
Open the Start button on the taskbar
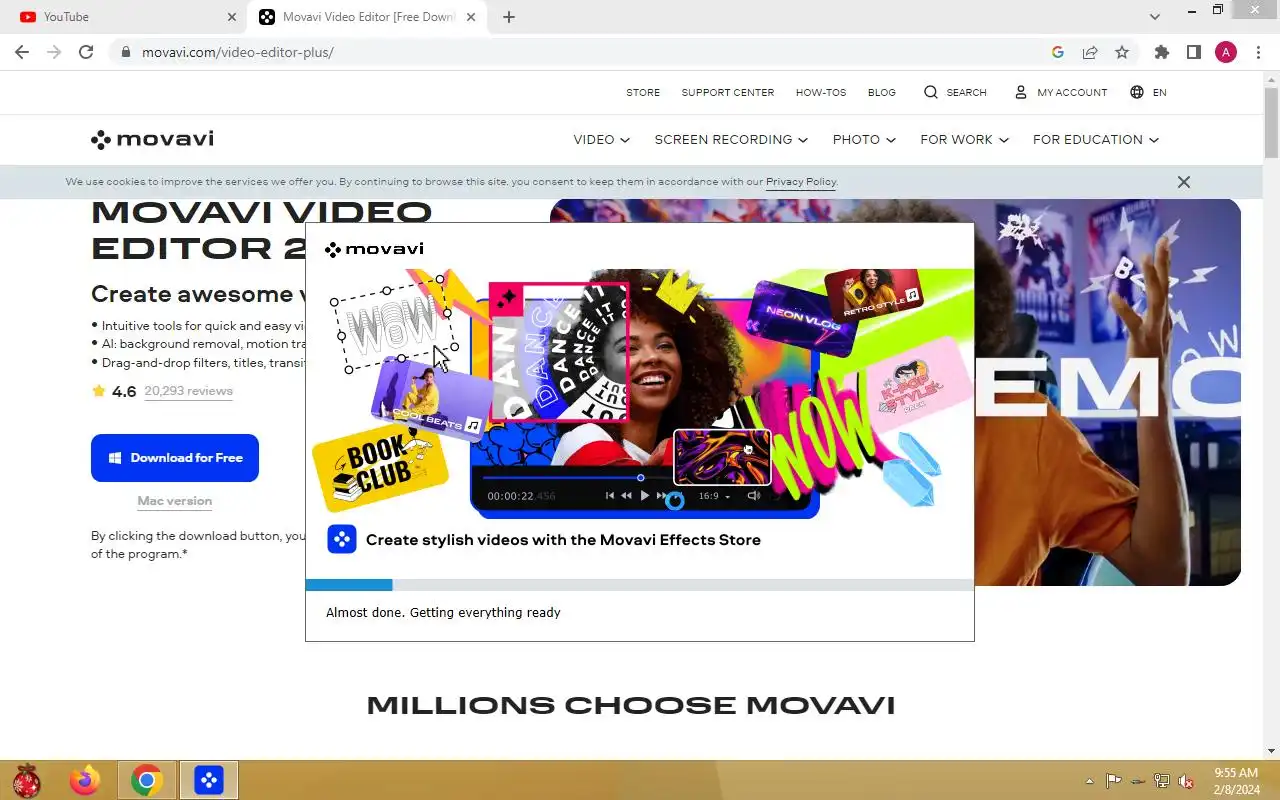pyautogui.click(x=26, y=780)
